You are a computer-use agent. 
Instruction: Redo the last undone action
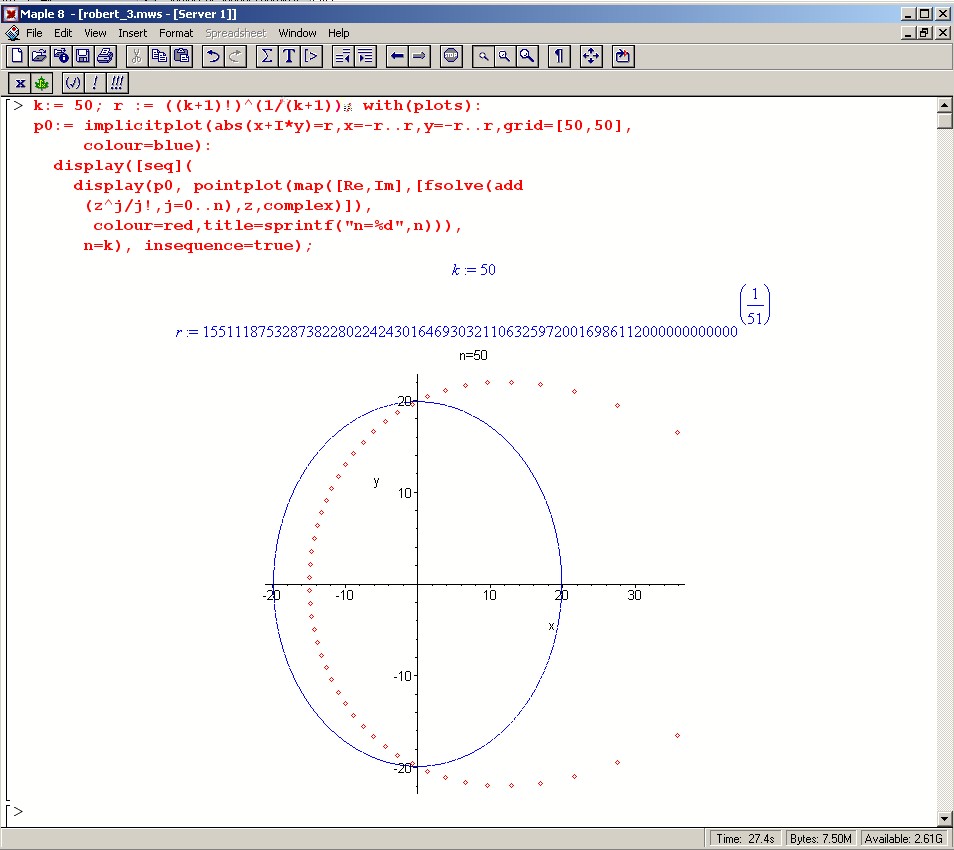[x=235, y=57]
